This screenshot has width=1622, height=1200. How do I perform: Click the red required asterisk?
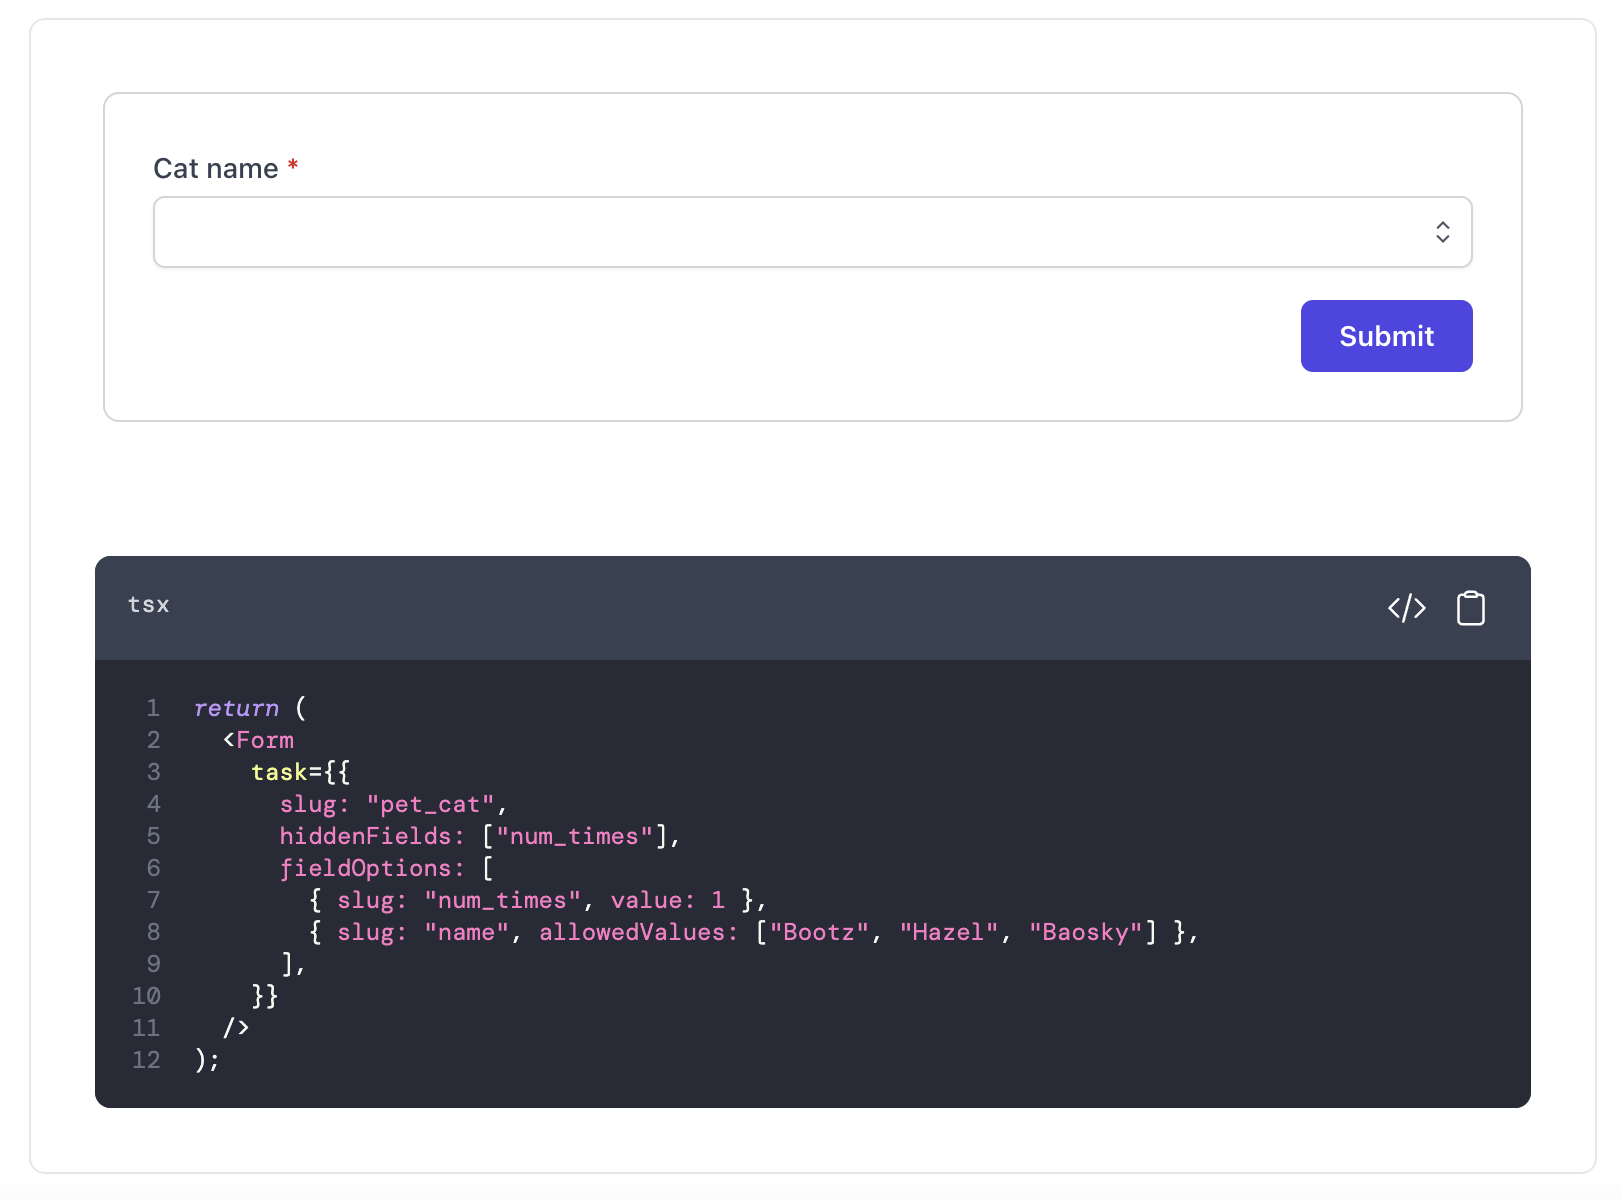pos(293,165)
